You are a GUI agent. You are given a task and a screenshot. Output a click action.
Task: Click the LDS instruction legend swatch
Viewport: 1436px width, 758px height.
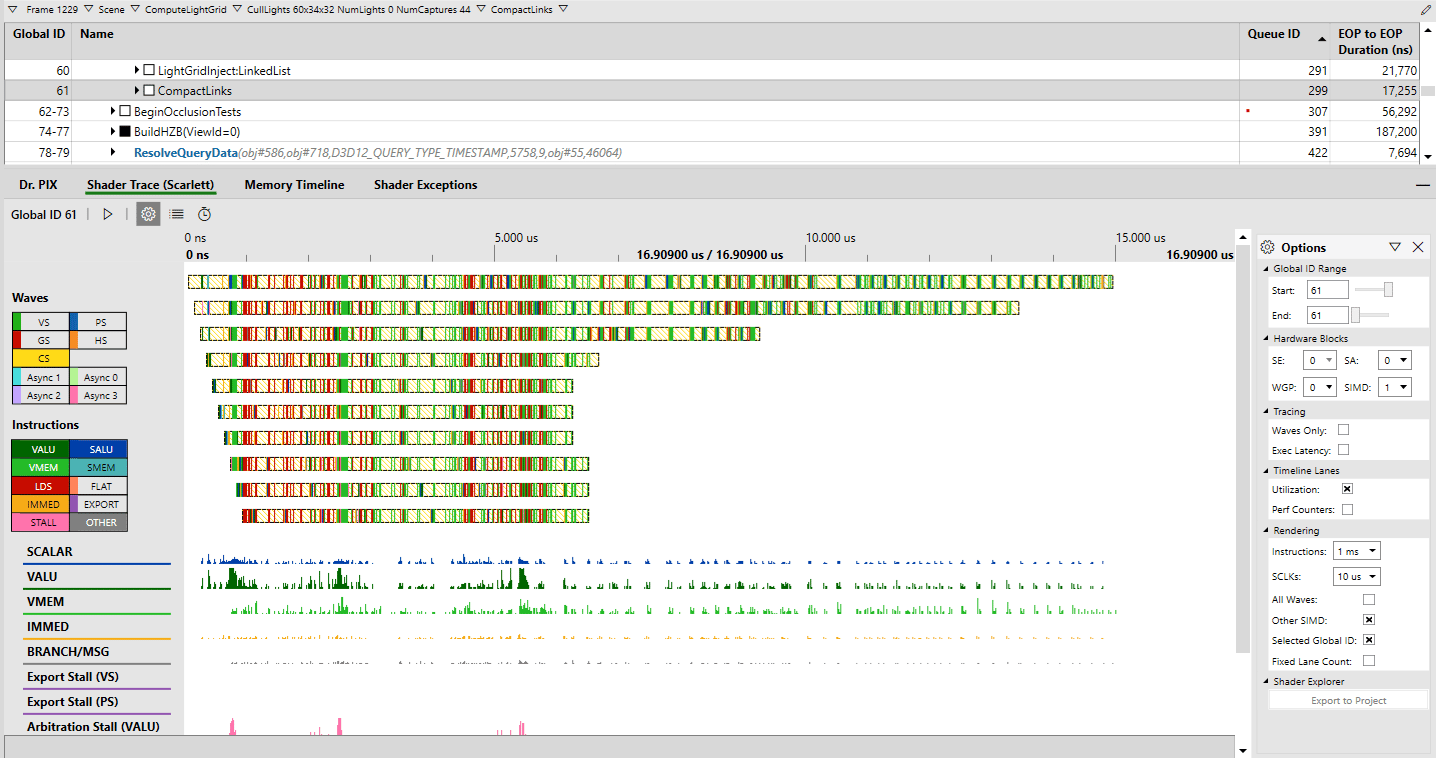[x=41, y=486]
